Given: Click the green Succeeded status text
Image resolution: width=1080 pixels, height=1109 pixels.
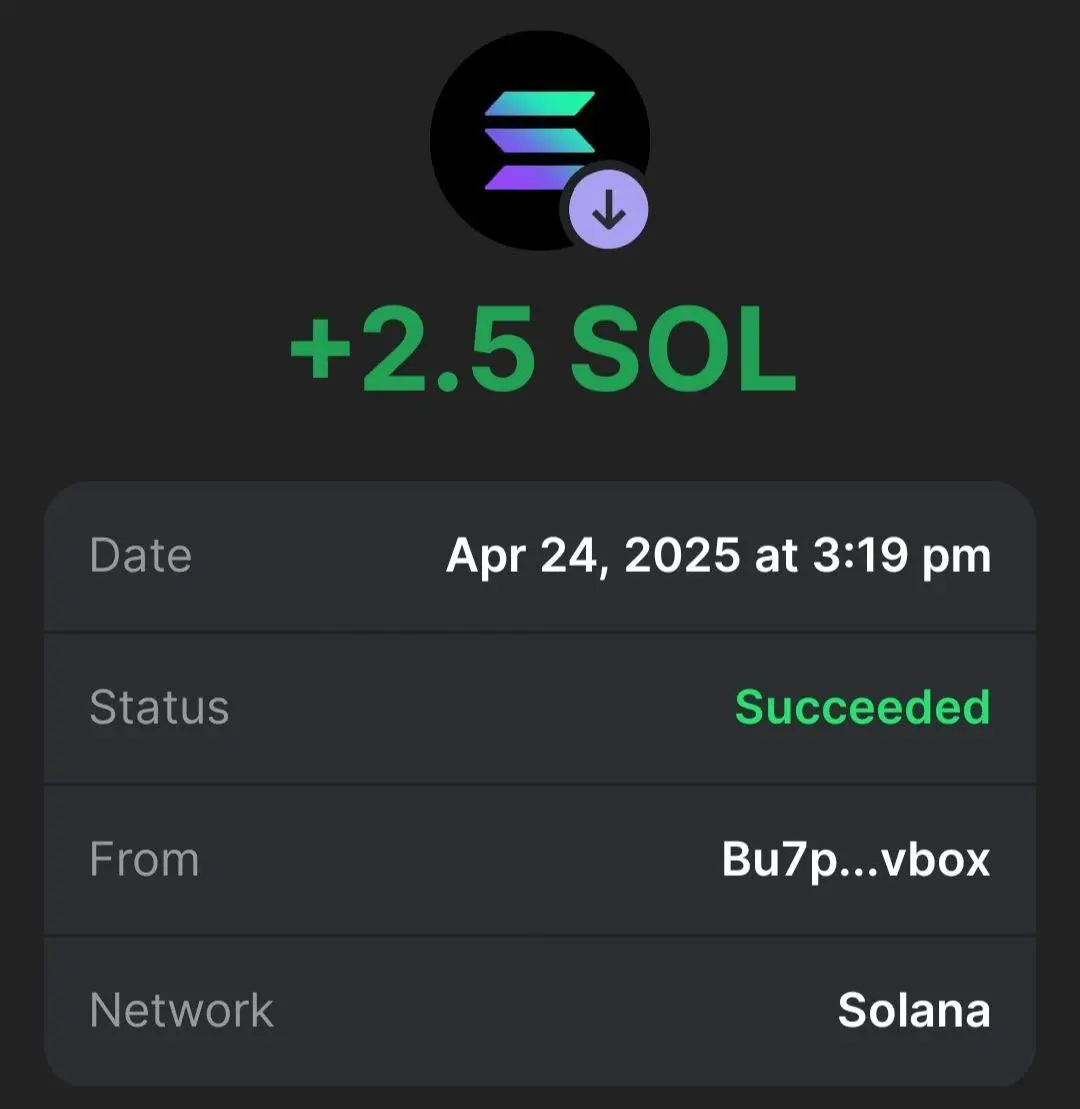Looking at the screenshot, I should (863, 707).
